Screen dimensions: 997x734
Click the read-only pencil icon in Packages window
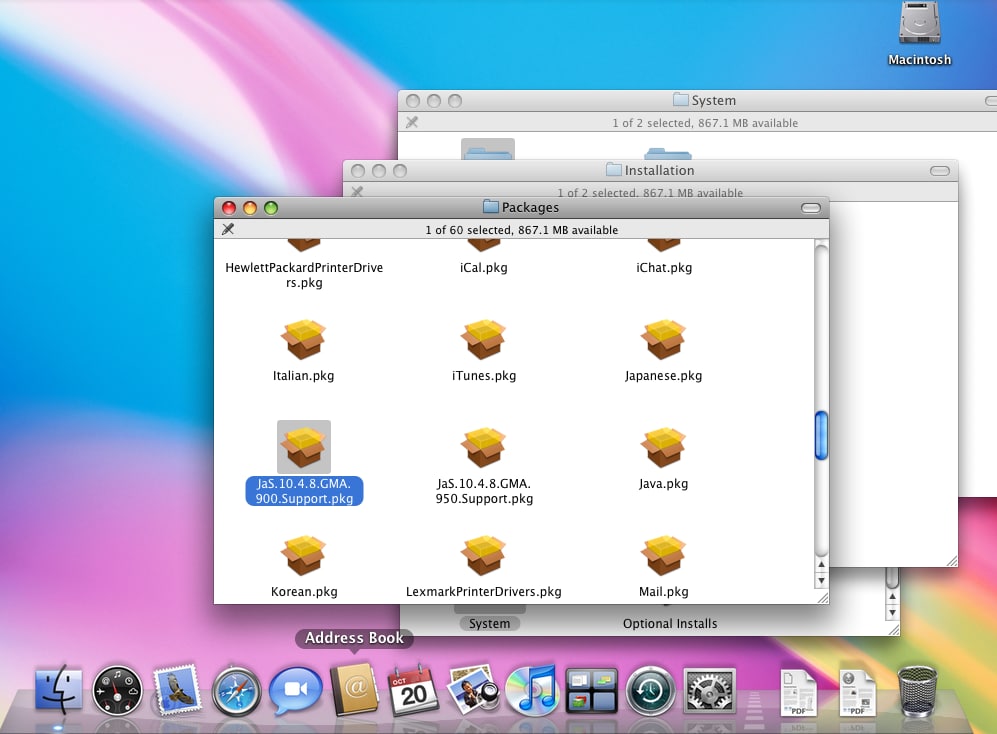tap(228, 229)
